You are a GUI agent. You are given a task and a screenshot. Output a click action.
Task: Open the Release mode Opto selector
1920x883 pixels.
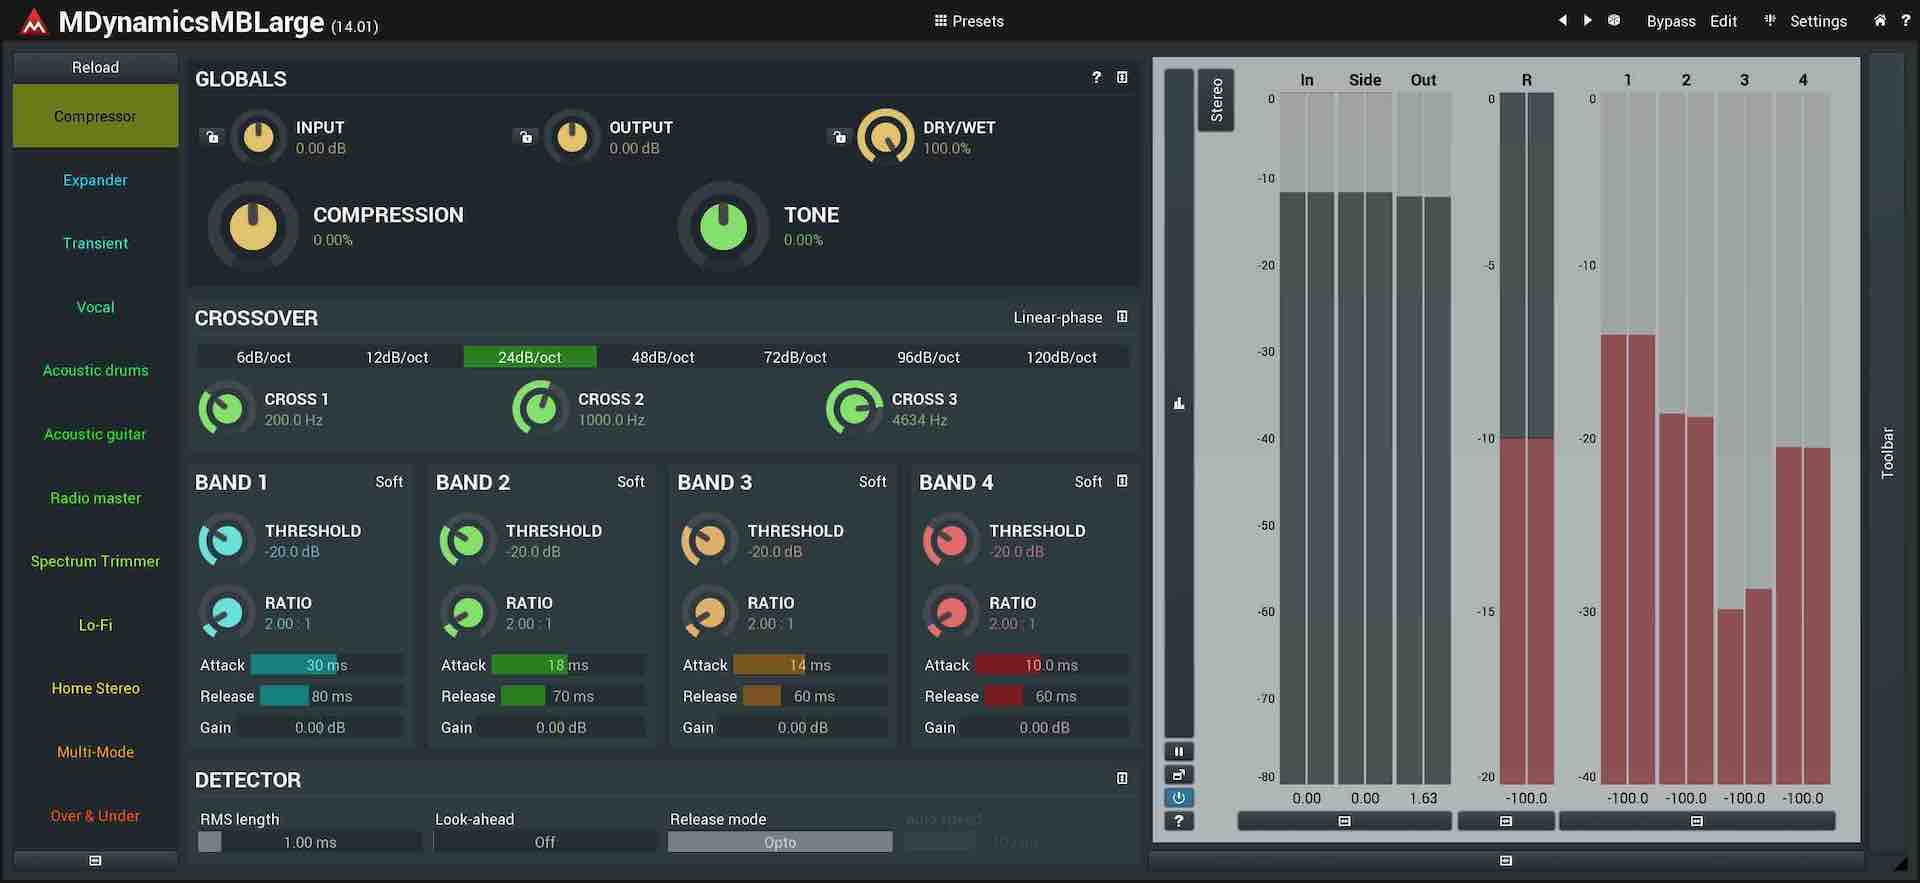click(780, 843)
